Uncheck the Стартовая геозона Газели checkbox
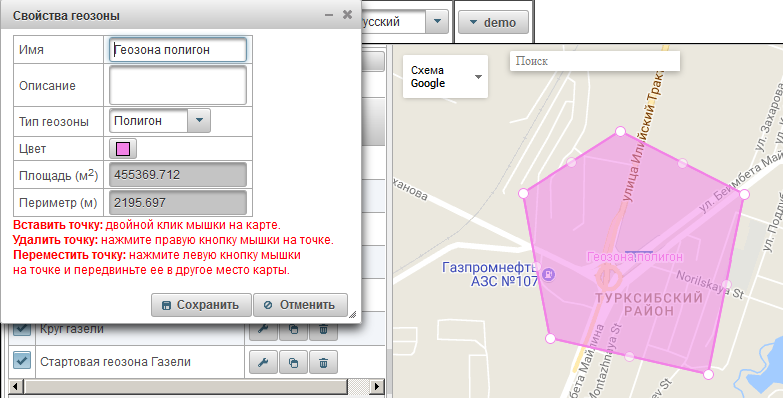 pos(21,361)
